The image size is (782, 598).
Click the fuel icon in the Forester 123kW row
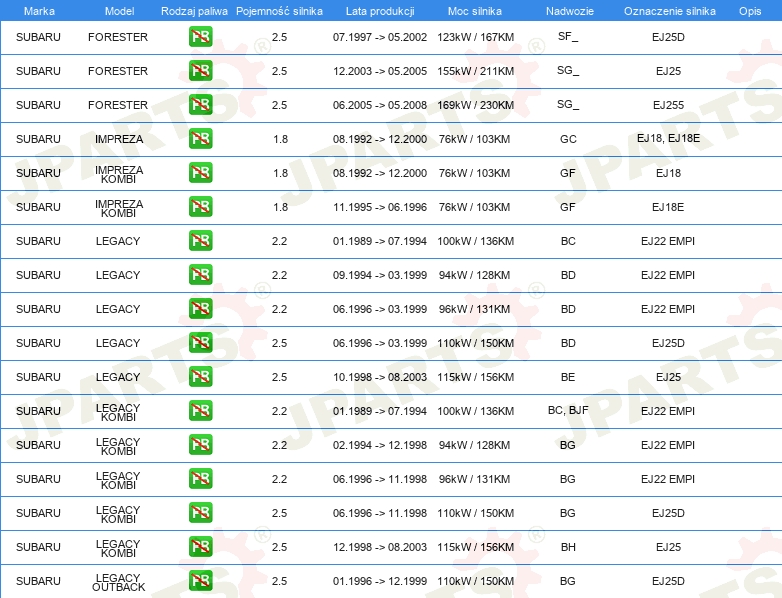(200, 37)
